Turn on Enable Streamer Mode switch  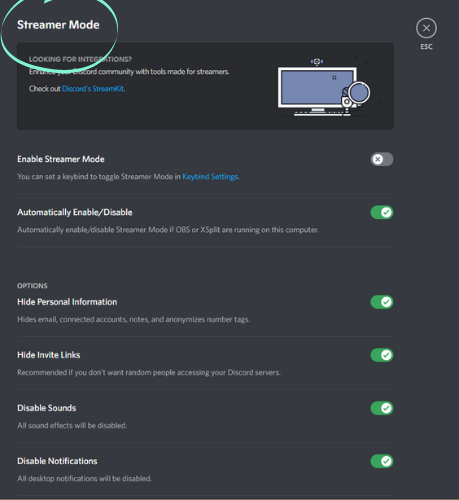[x=382, y=159]
